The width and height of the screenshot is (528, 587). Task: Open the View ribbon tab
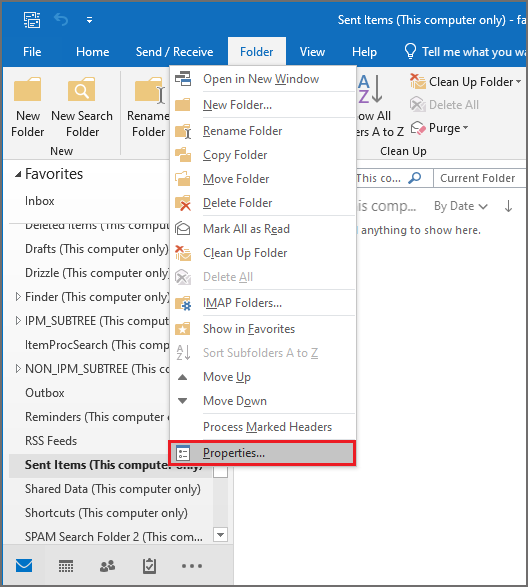click(x=312, y=52)
